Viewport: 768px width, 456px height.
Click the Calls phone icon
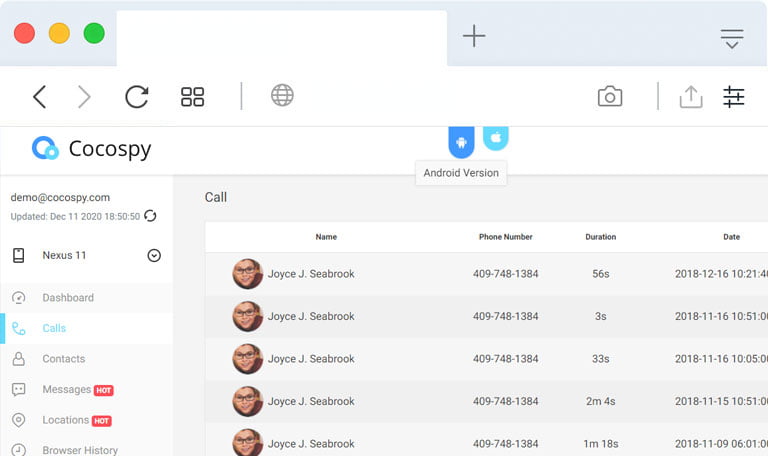(x=19, y=328)
